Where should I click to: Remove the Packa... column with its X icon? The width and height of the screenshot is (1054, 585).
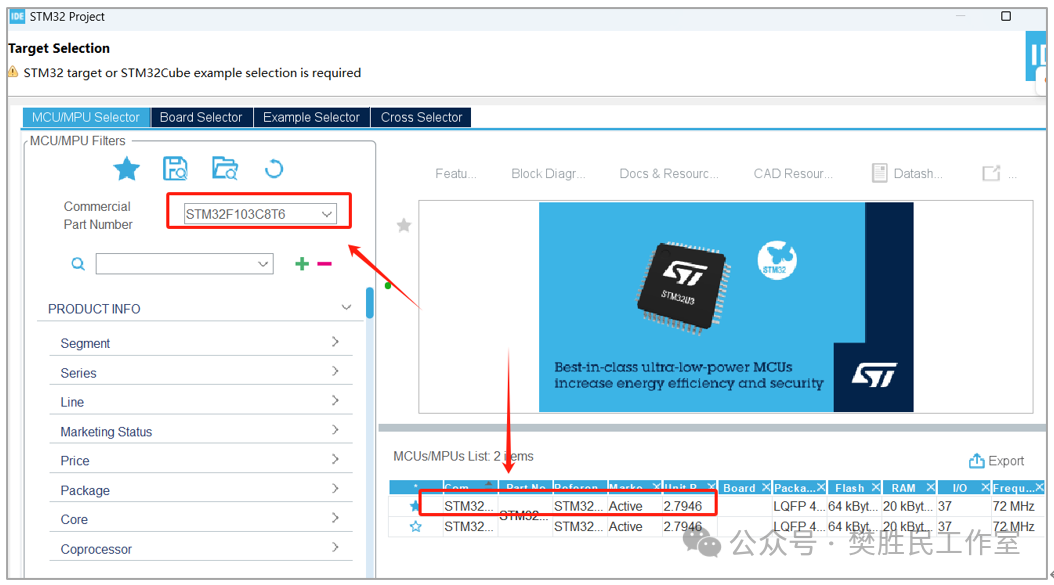[821, 487]
